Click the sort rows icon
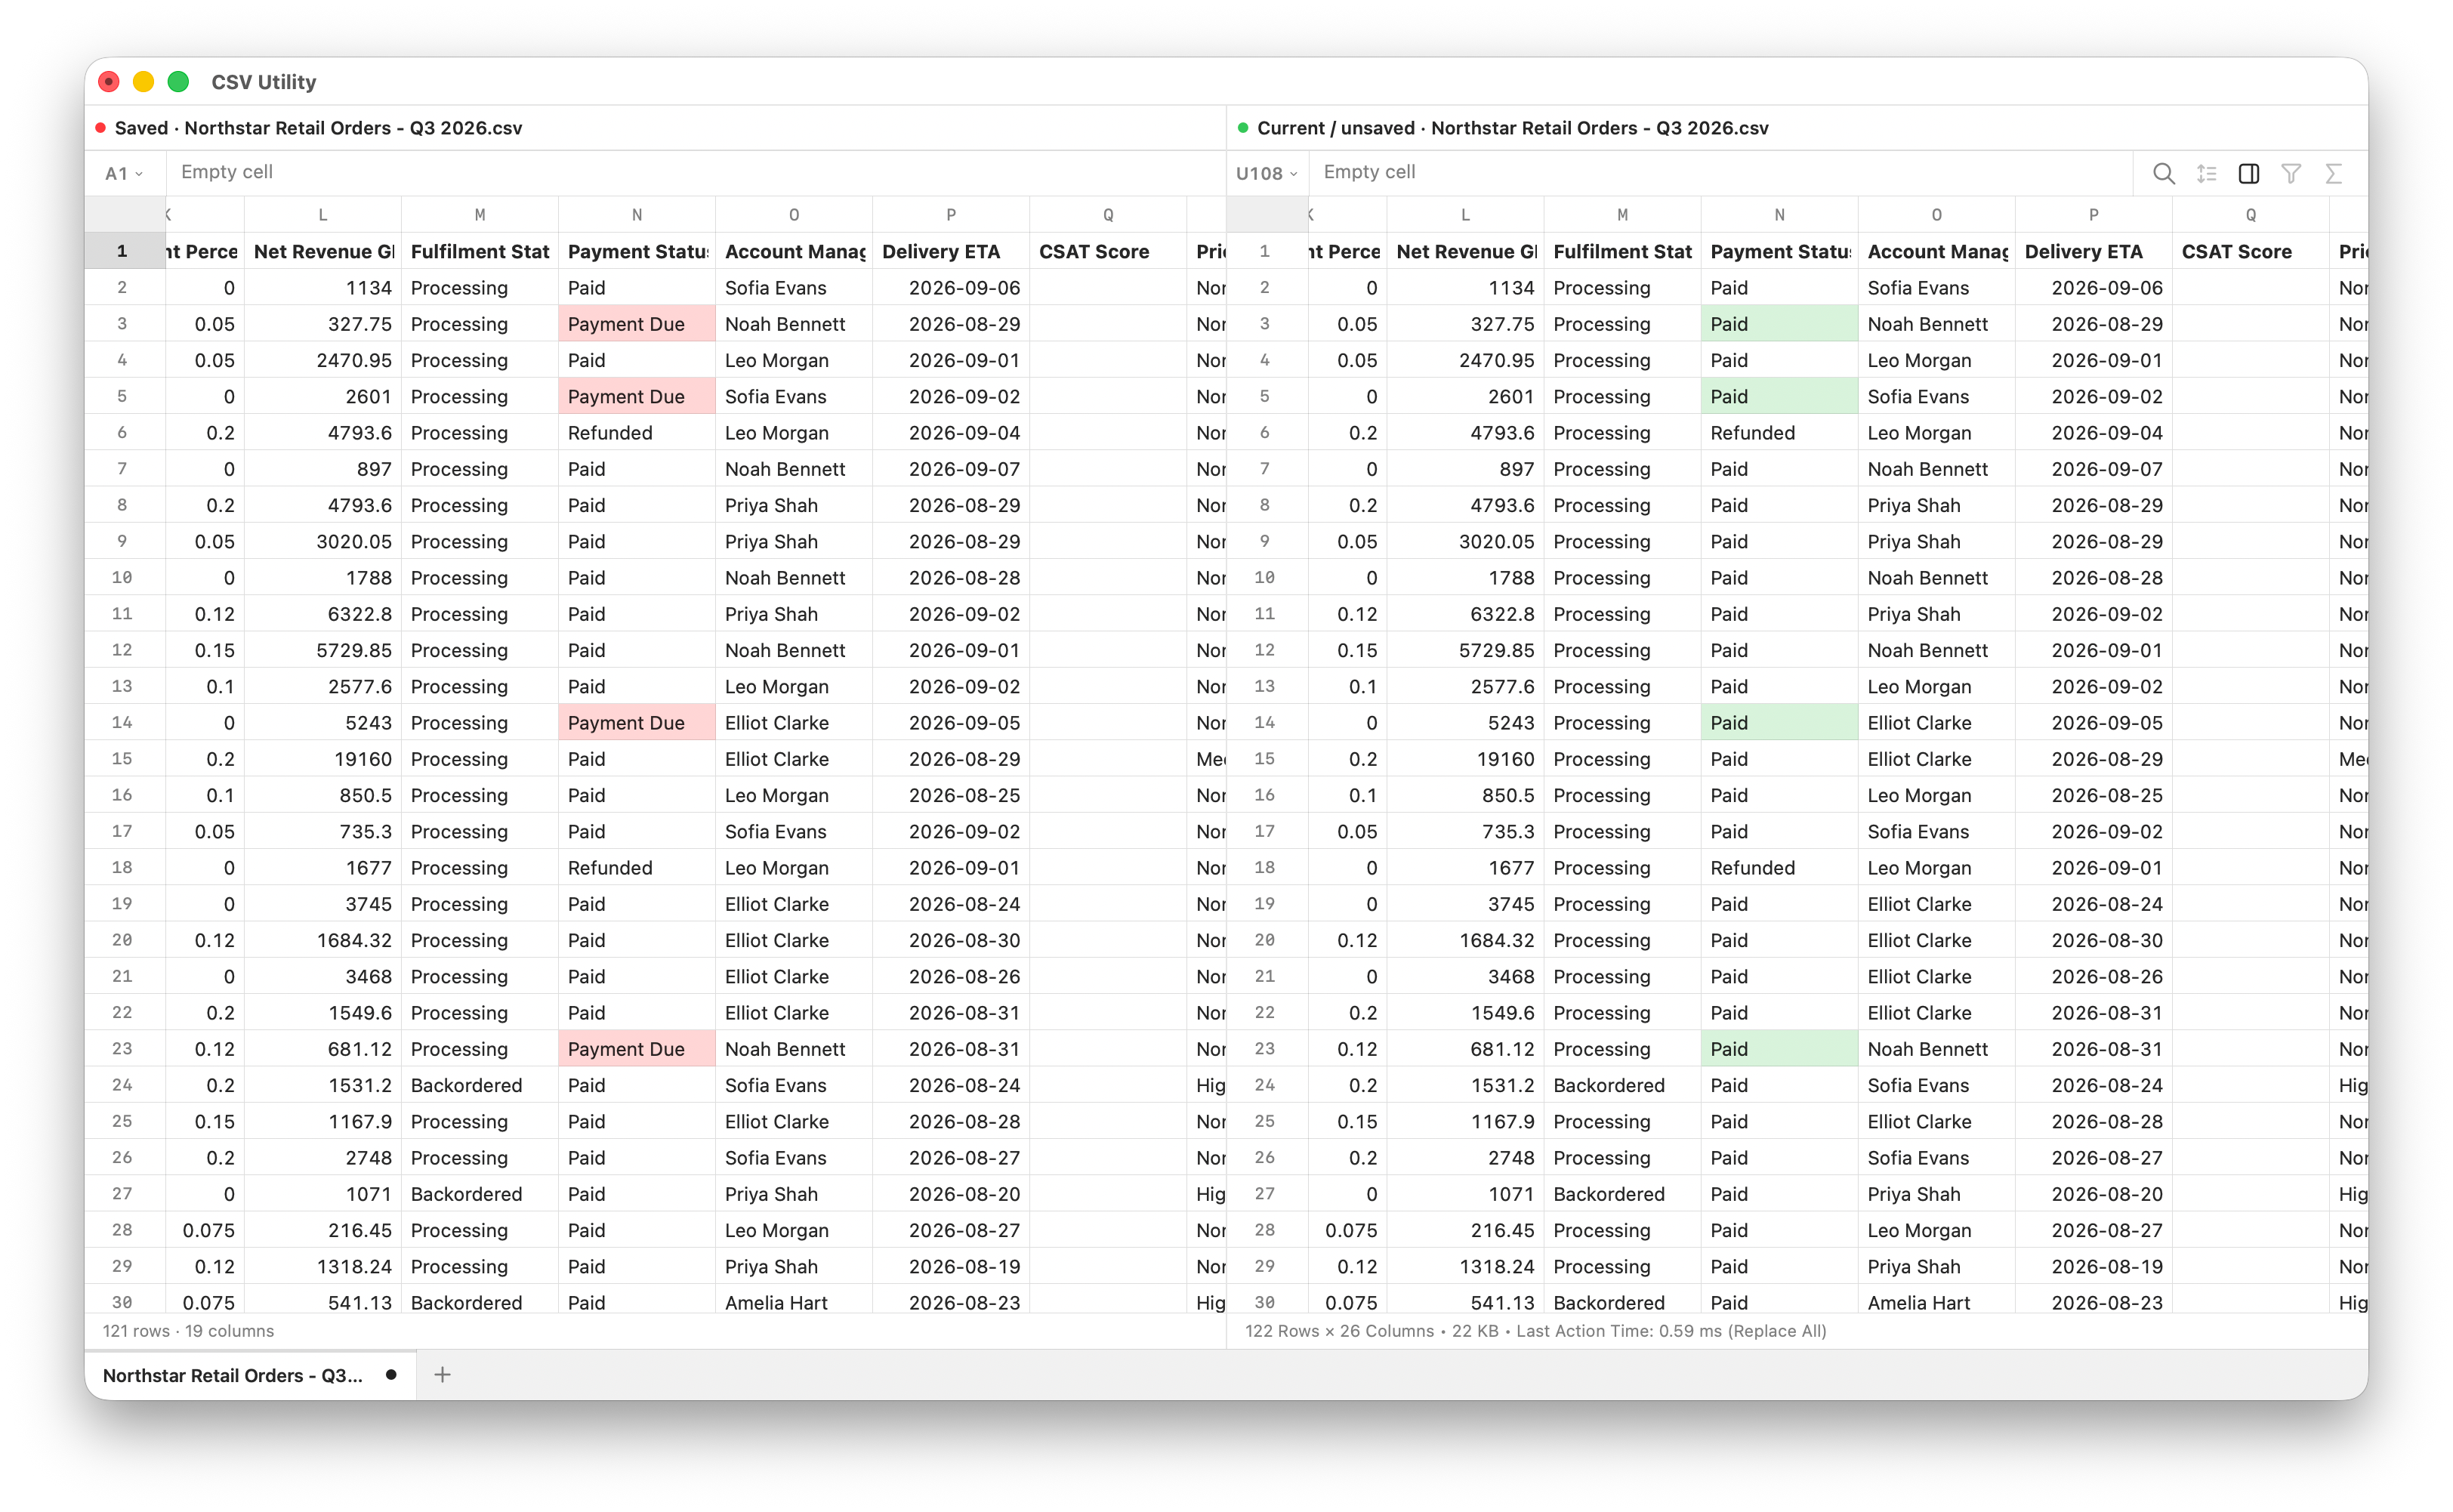 pyautogui.click(x=2206, y=173)
